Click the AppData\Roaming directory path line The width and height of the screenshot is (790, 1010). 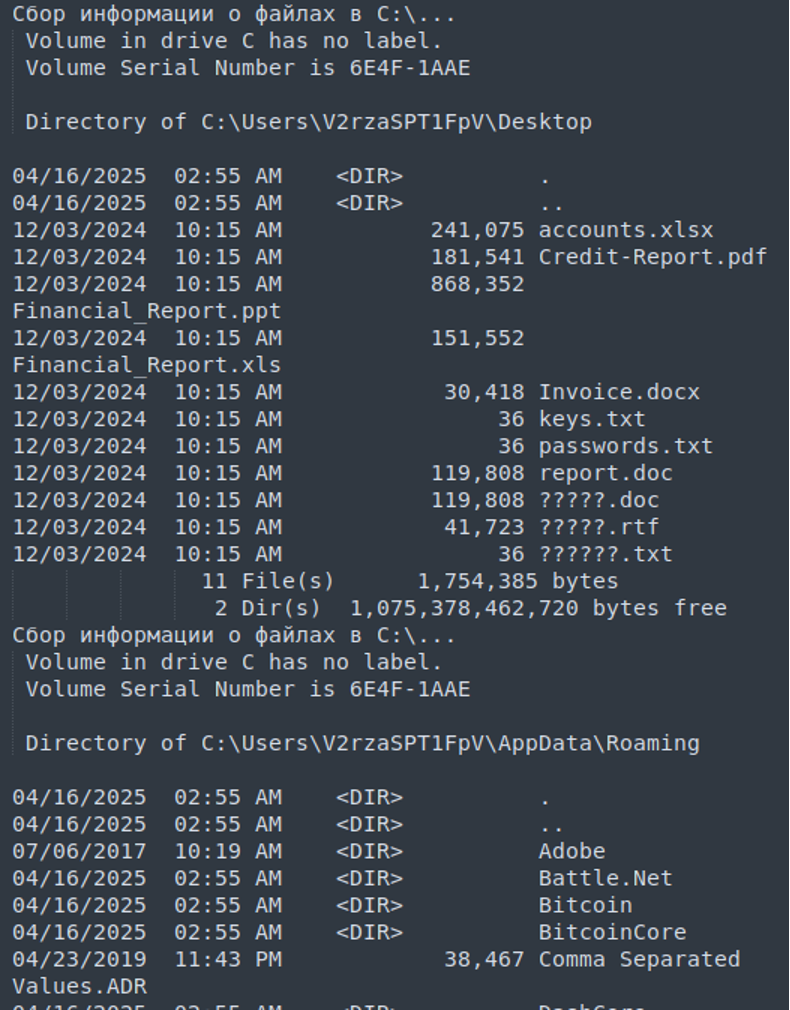click(362, 743)
